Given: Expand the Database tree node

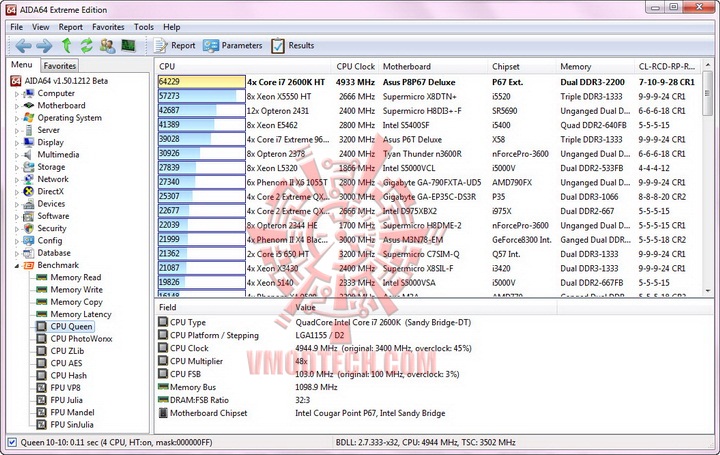Looking at the screenshot, I should point(17,253).
